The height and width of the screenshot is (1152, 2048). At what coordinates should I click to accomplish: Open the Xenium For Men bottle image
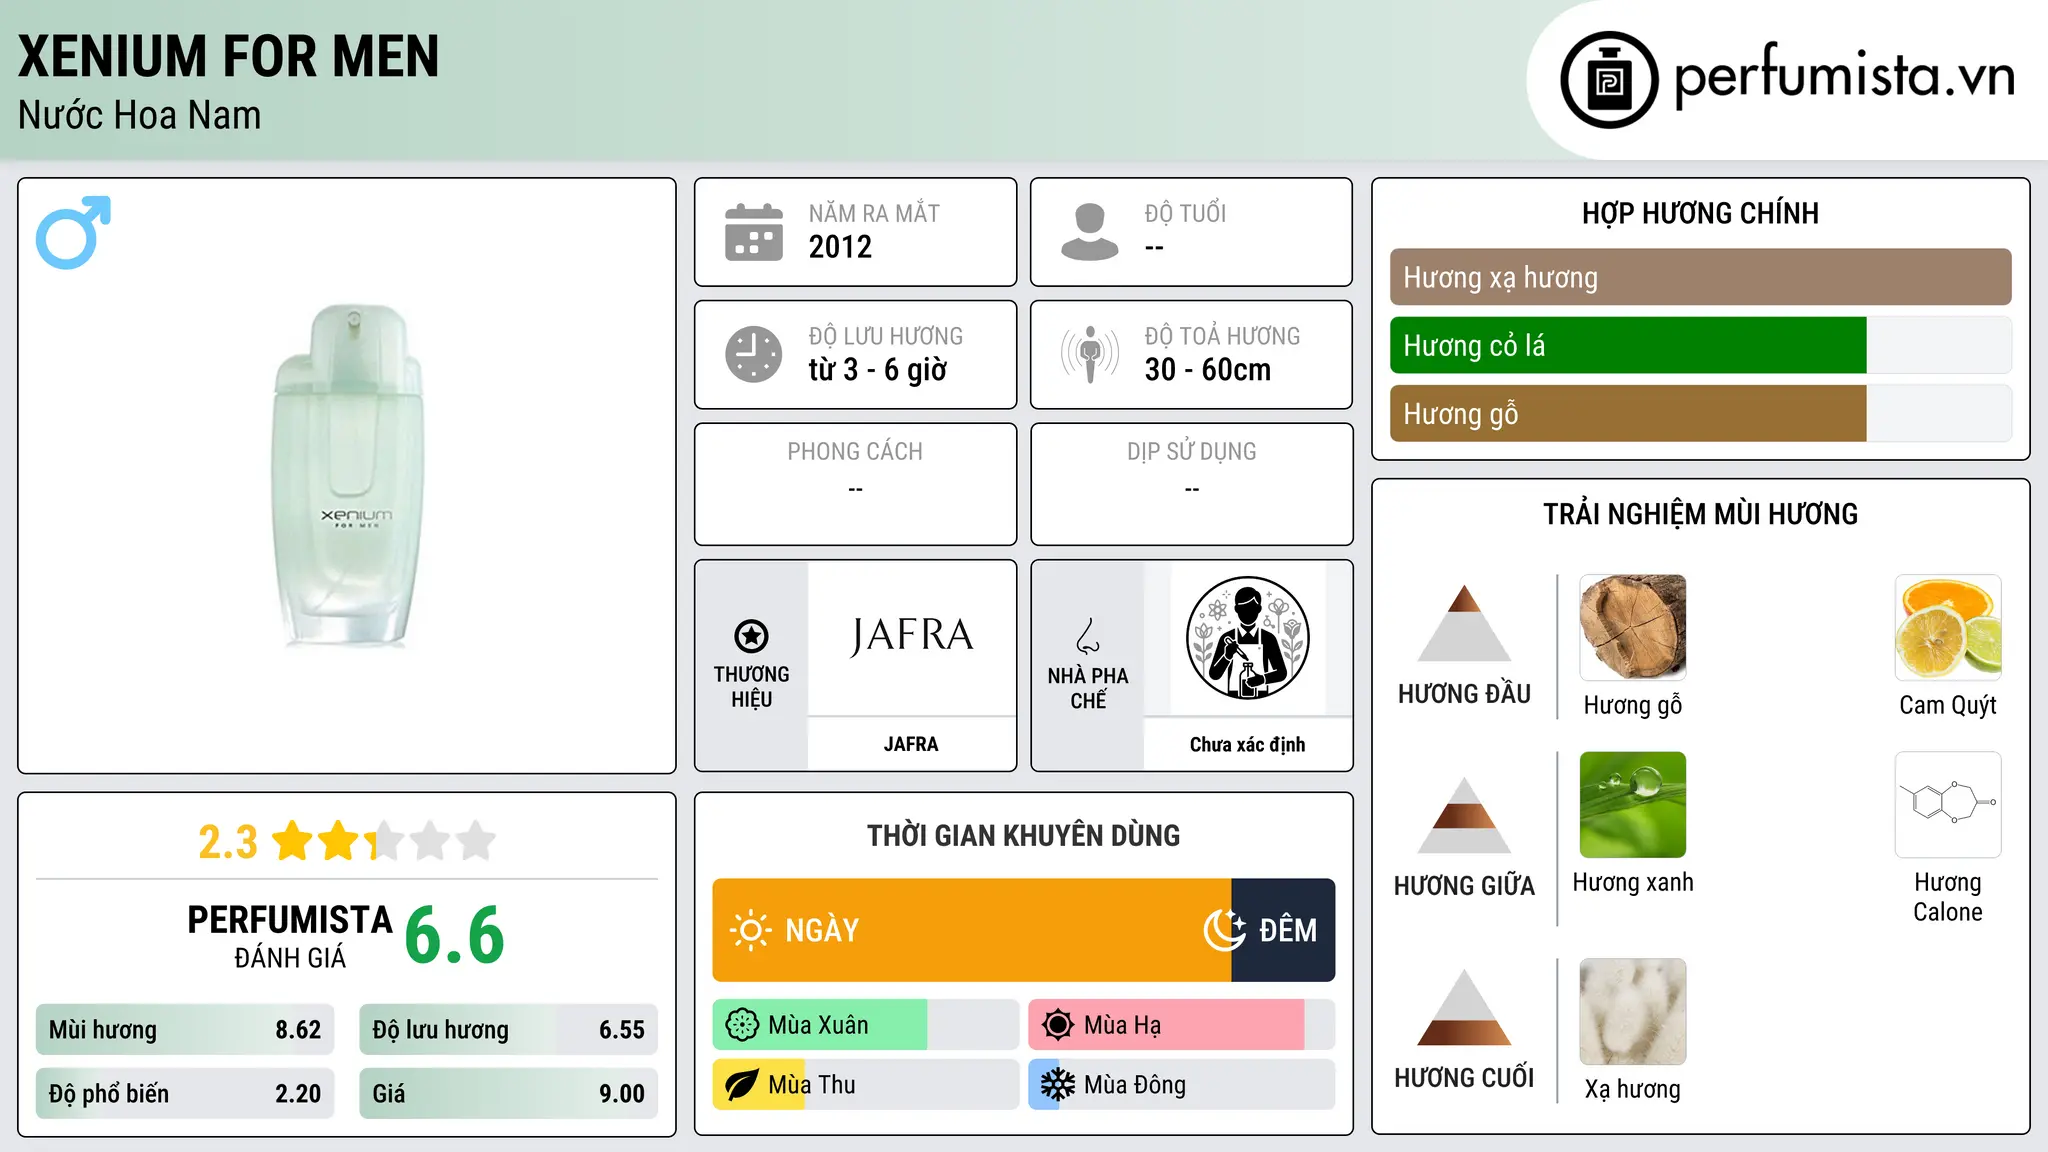click(x=347, y=476)
